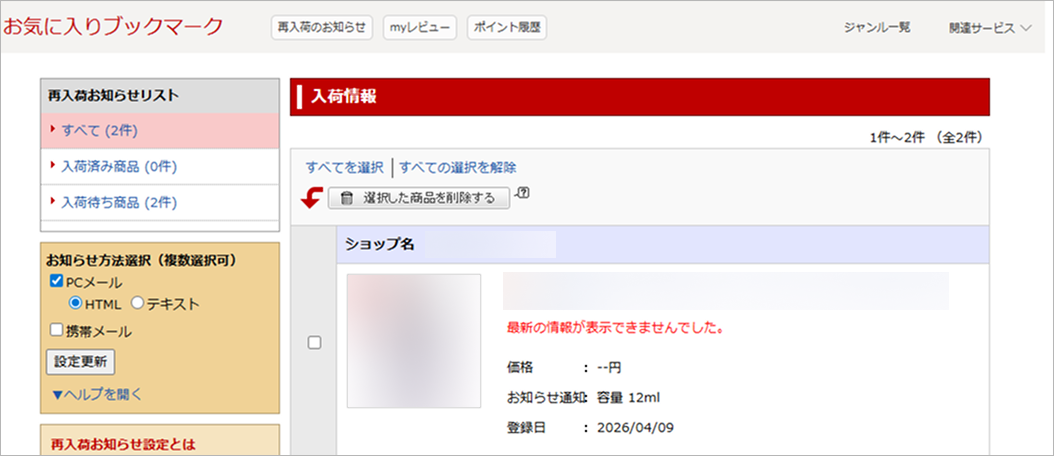This screenshot has height=456, width=1054.
Task: Select 入荷済み商品 (0件) filter
Action: tap(160, 166)
